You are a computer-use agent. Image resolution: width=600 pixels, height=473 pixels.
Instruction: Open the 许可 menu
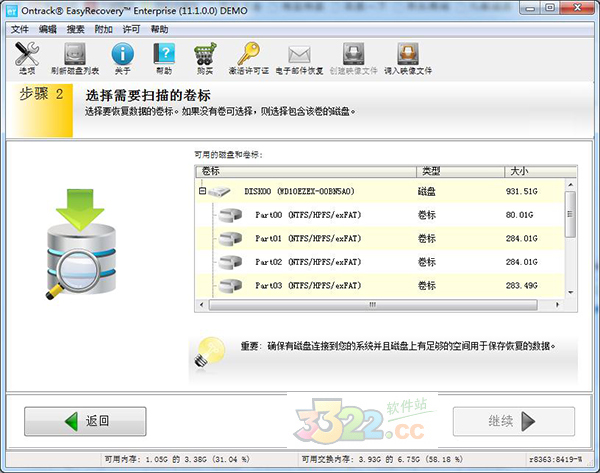pyautogui.click(x=131, y=29)
